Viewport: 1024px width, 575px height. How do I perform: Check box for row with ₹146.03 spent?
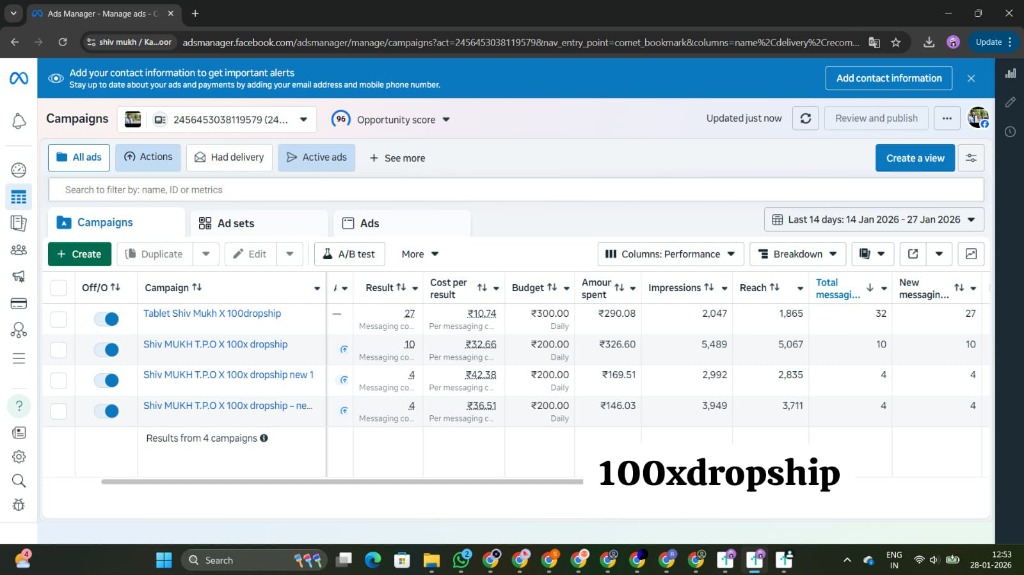point(59,411)
